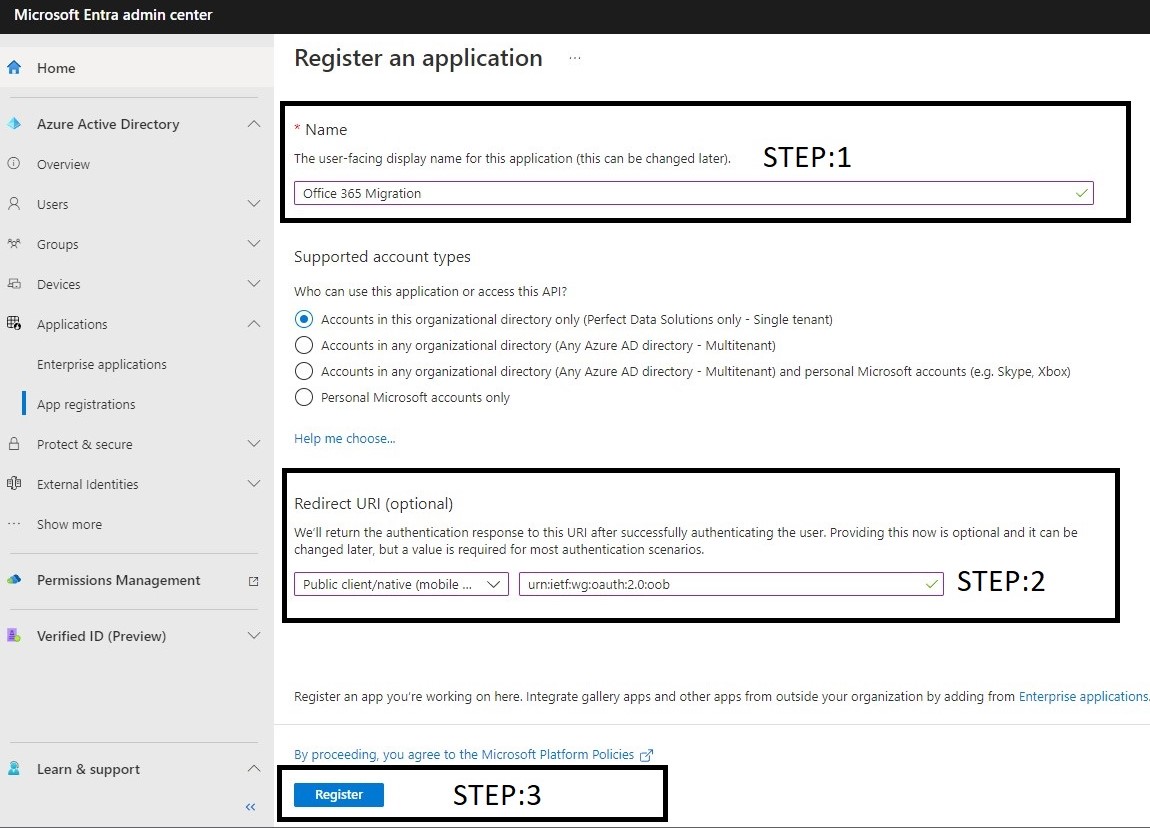1150x828 pixels.
Task: Click the Help me choose... link
Action: click(345, 439)
